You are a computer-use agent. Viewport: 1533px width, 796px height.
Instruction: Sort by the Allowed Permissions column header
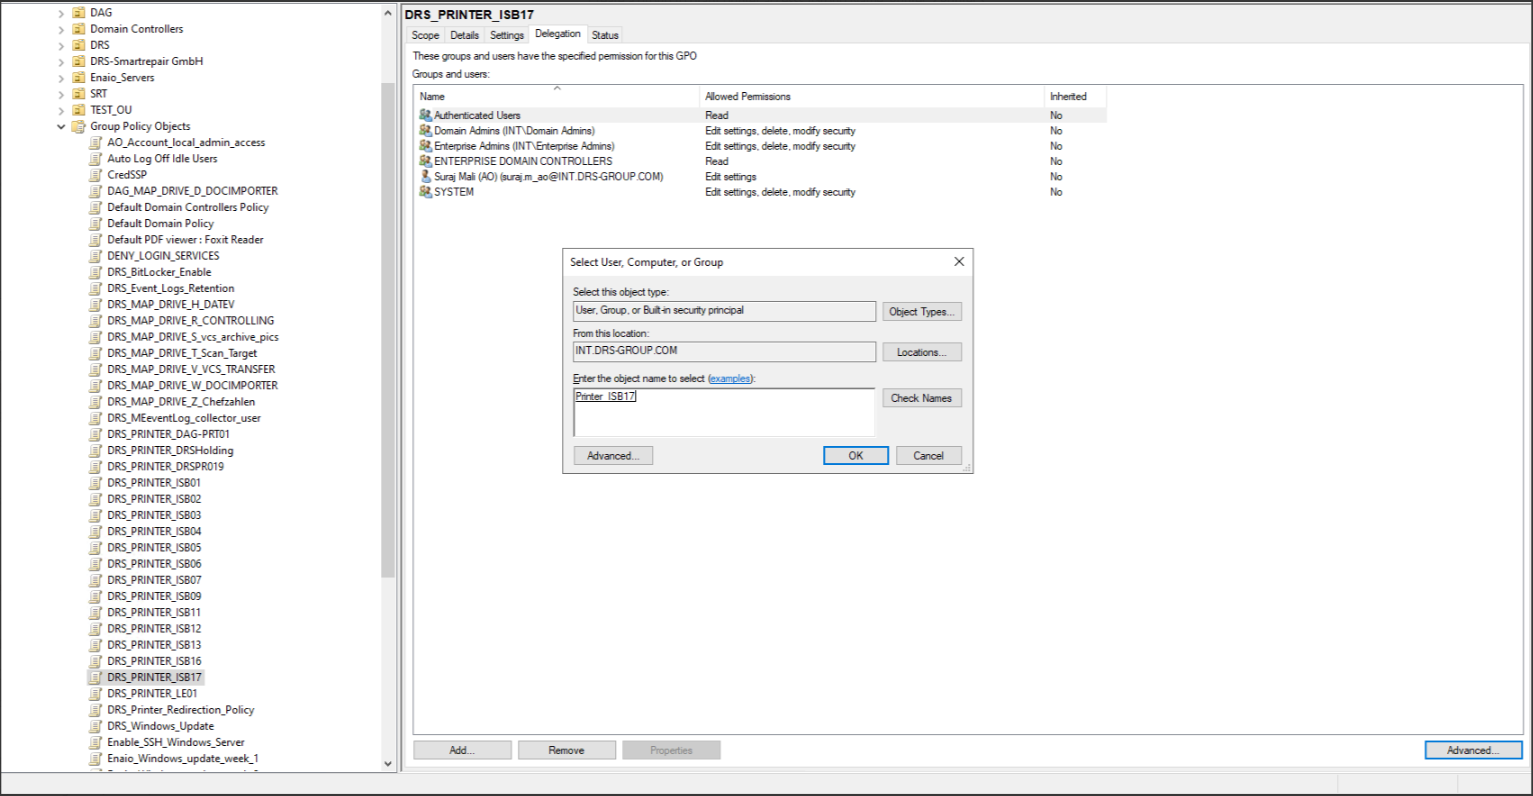pos(748,97)
